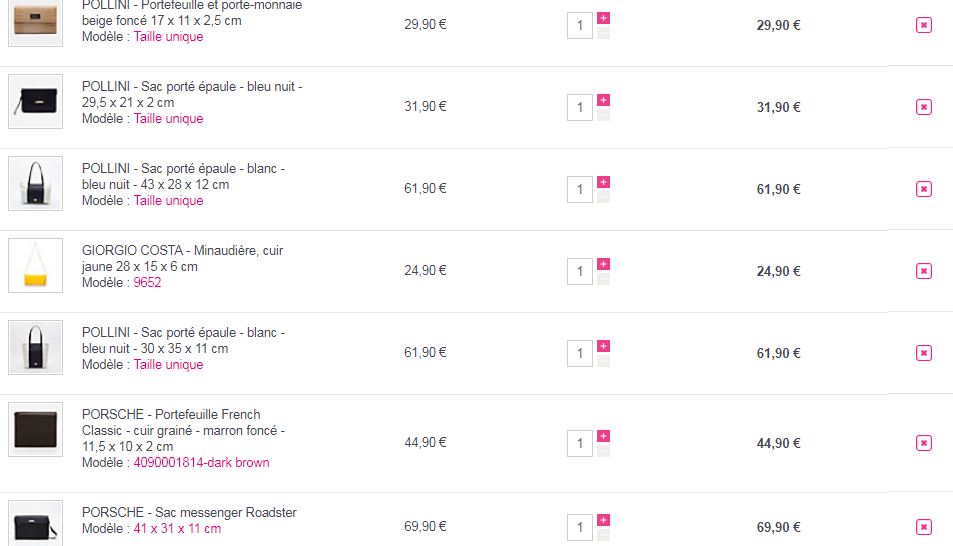Remove the PORSCHE Sac messenger Roadster
The width and height of the screenshot is (953, 546).
923,527
